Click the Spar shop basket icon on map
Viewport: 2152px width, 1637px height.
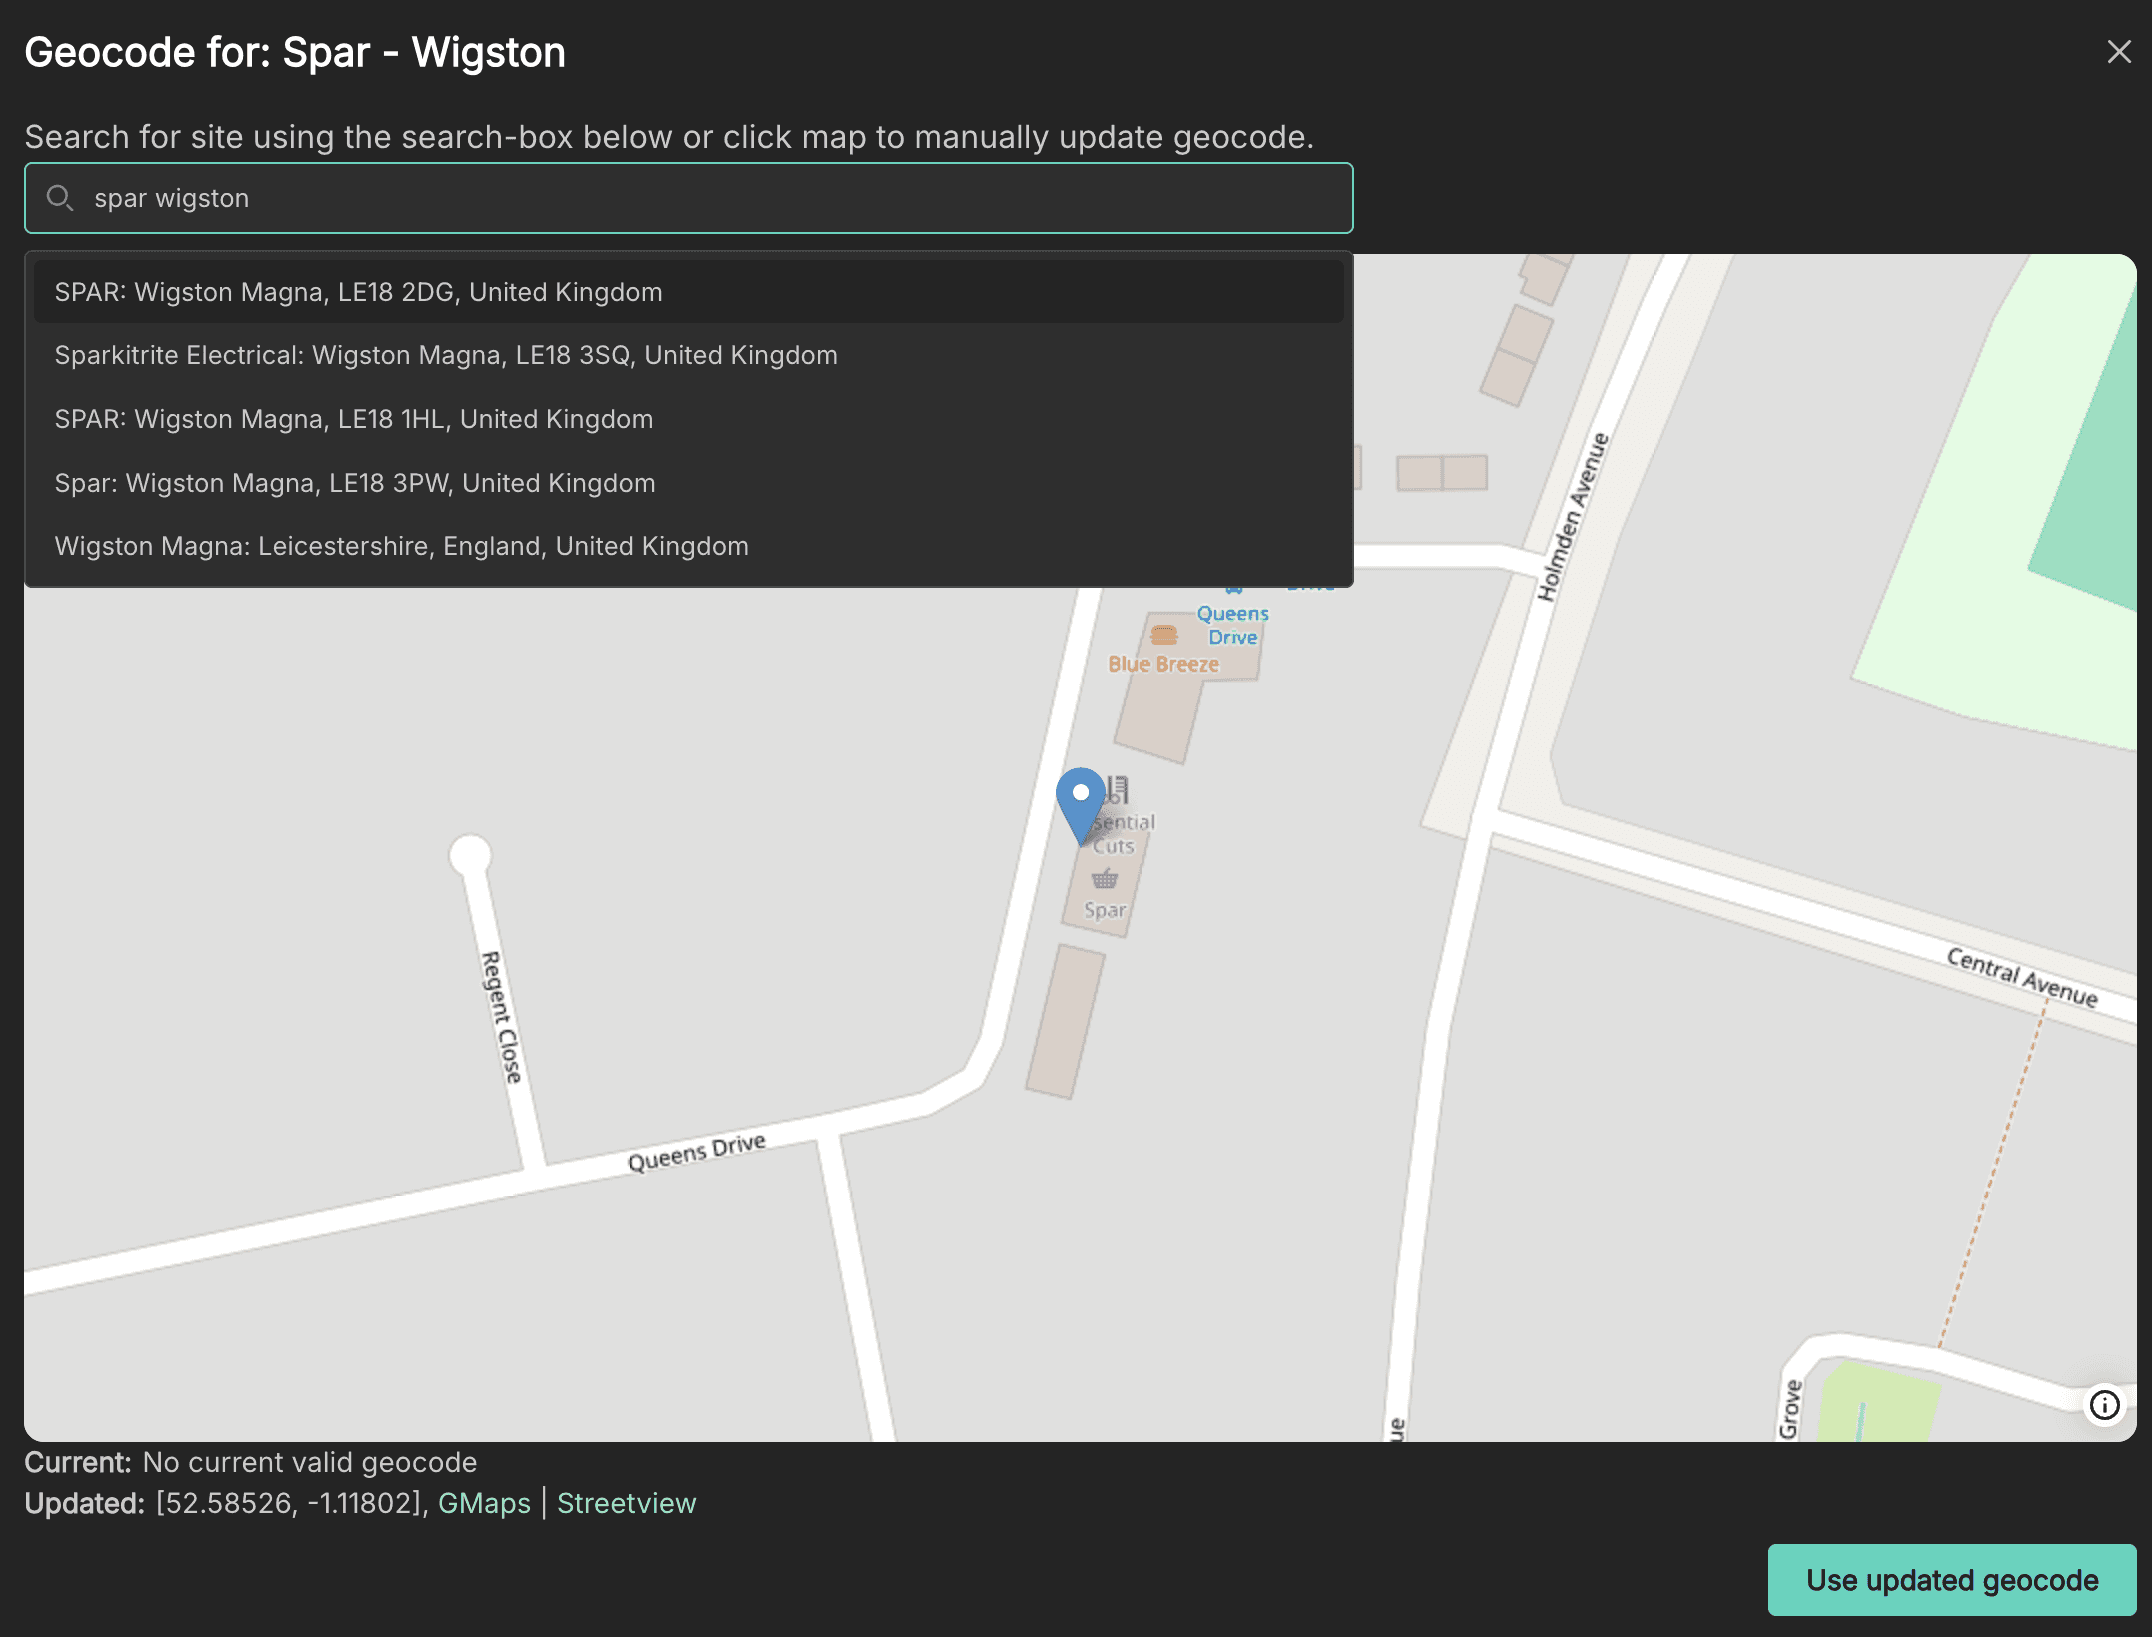pos(1105,879)
